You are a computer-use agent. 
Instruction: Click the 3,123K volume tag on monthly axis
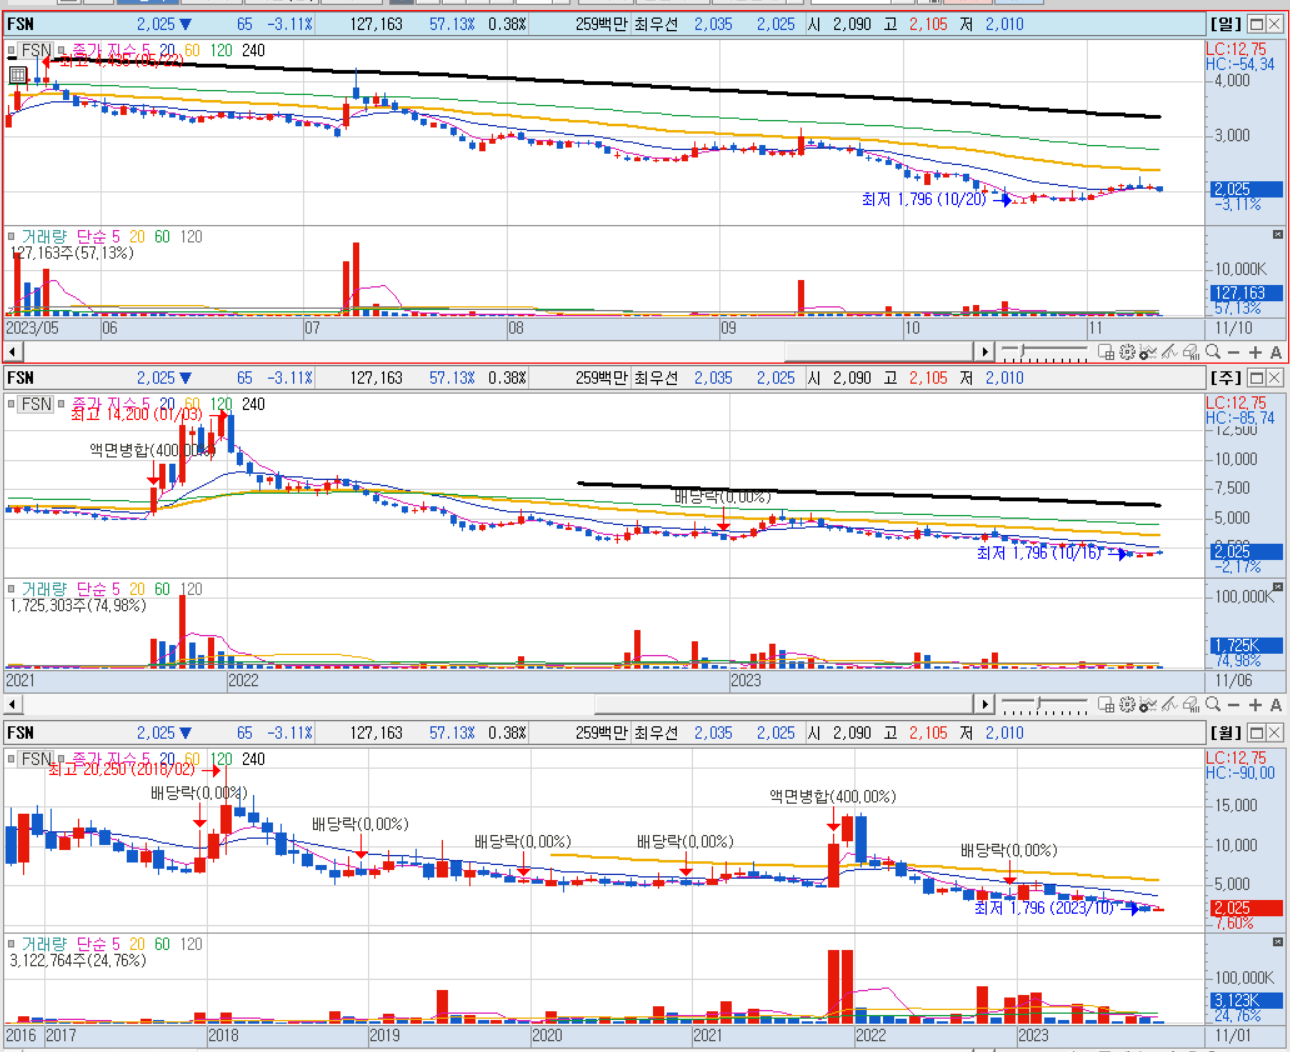1246,1000
